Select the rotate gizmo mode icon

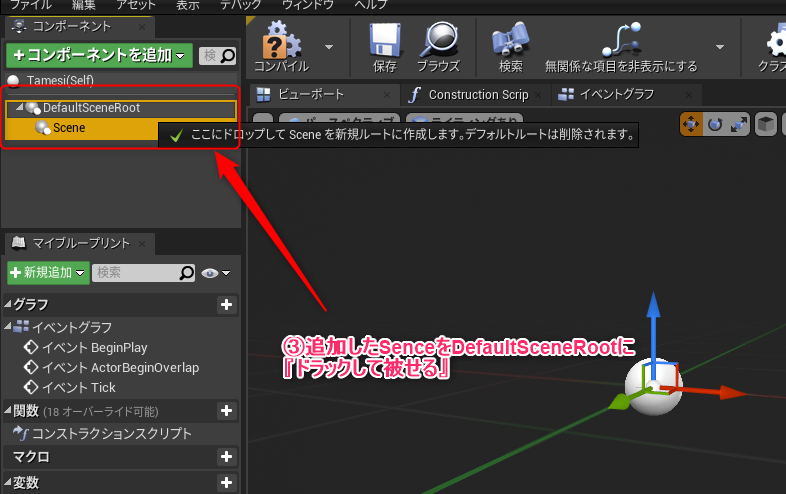pyautogui.click(x=715, y=124)
